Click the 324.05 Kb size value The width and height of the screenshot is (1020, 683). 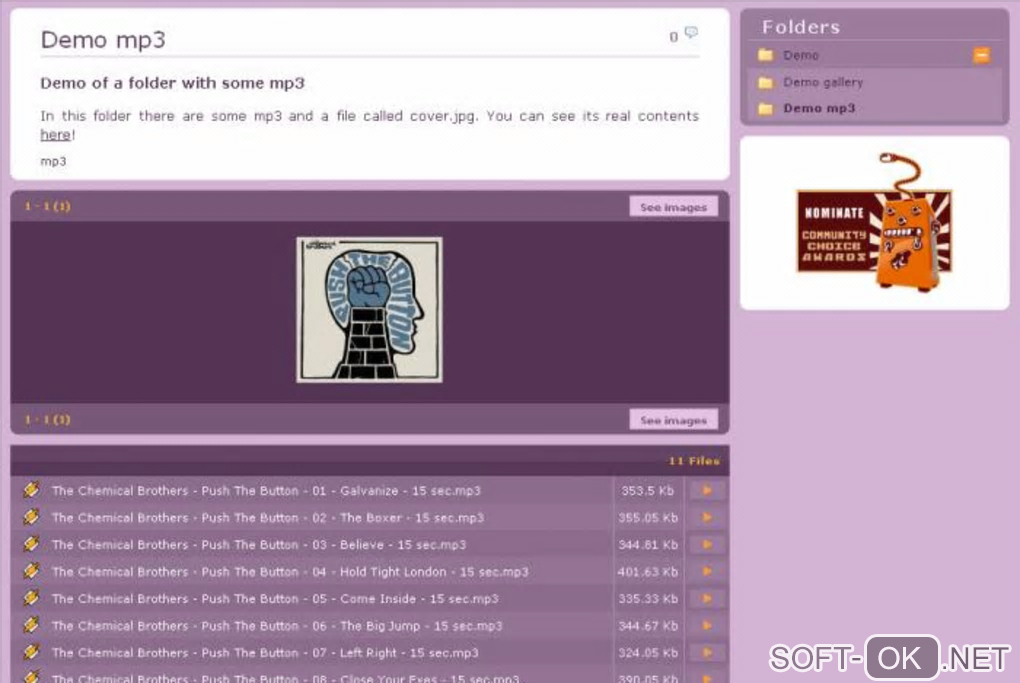[648, 652]
